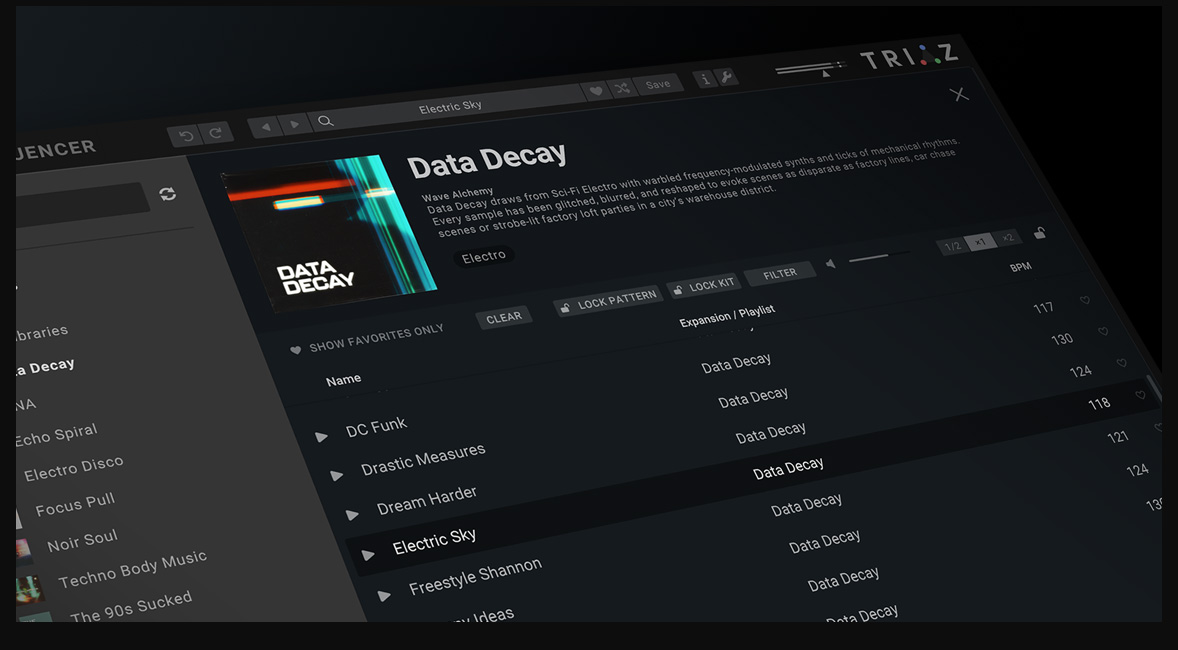Image resolution: width=1178 pixels, height=650 pixels.
Task: Select Noir Soul in the library list
Action: click(x=82, y=542)
